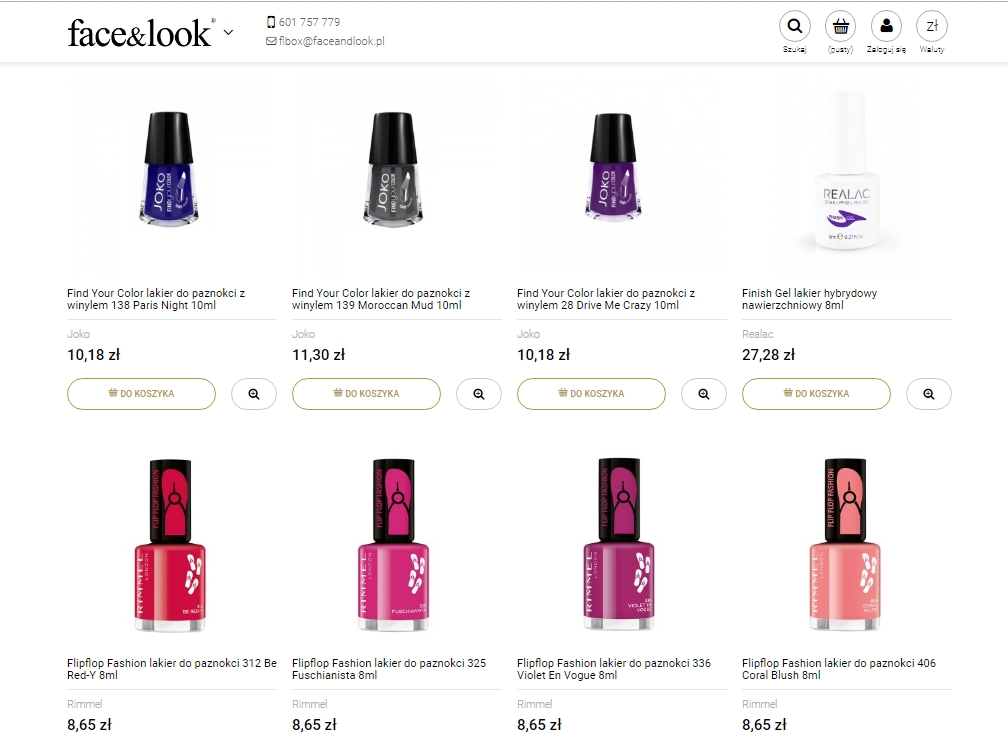Add Moroccan Mud polish to cart

click(366, 394)
